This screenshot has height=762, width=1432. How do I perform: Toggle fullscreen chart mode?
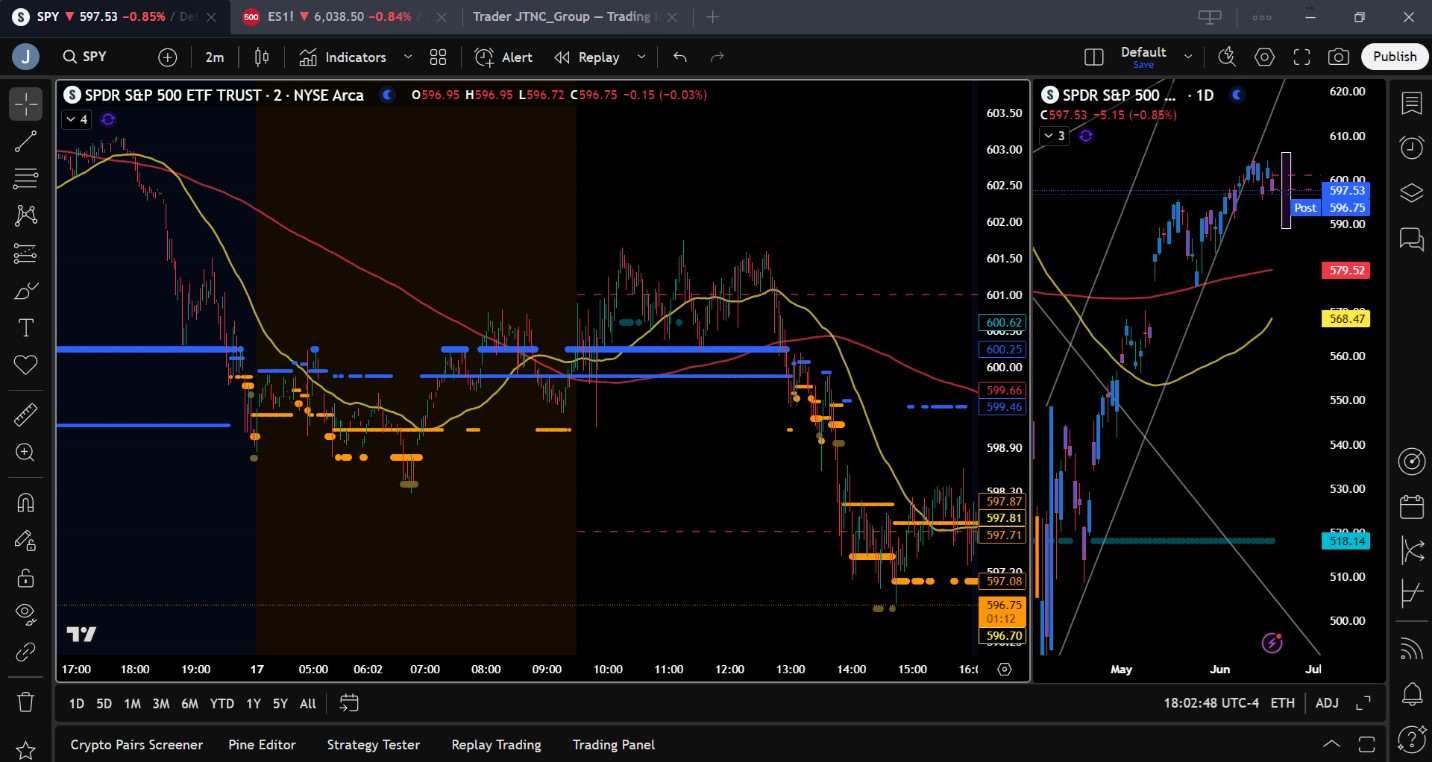pyautogui.click(x=1301, y=57)
